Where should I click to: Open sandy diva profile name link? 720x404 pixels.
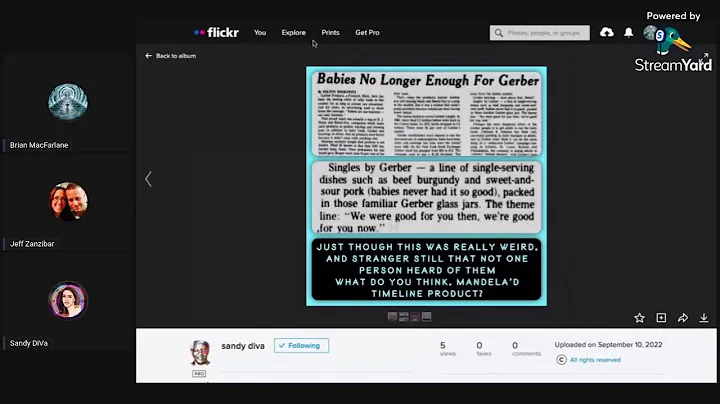243,346
